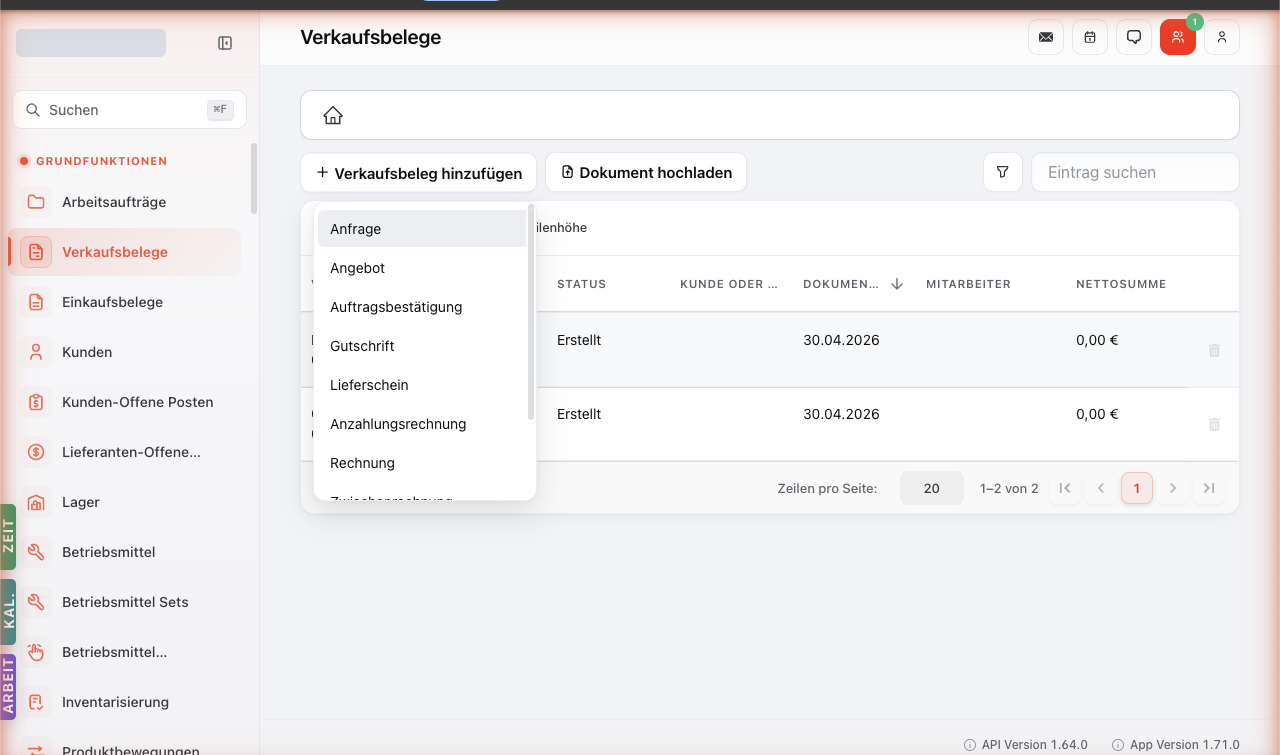
Task: Click the 1–2 von 2 pagination text
Action: point(1009,489)
